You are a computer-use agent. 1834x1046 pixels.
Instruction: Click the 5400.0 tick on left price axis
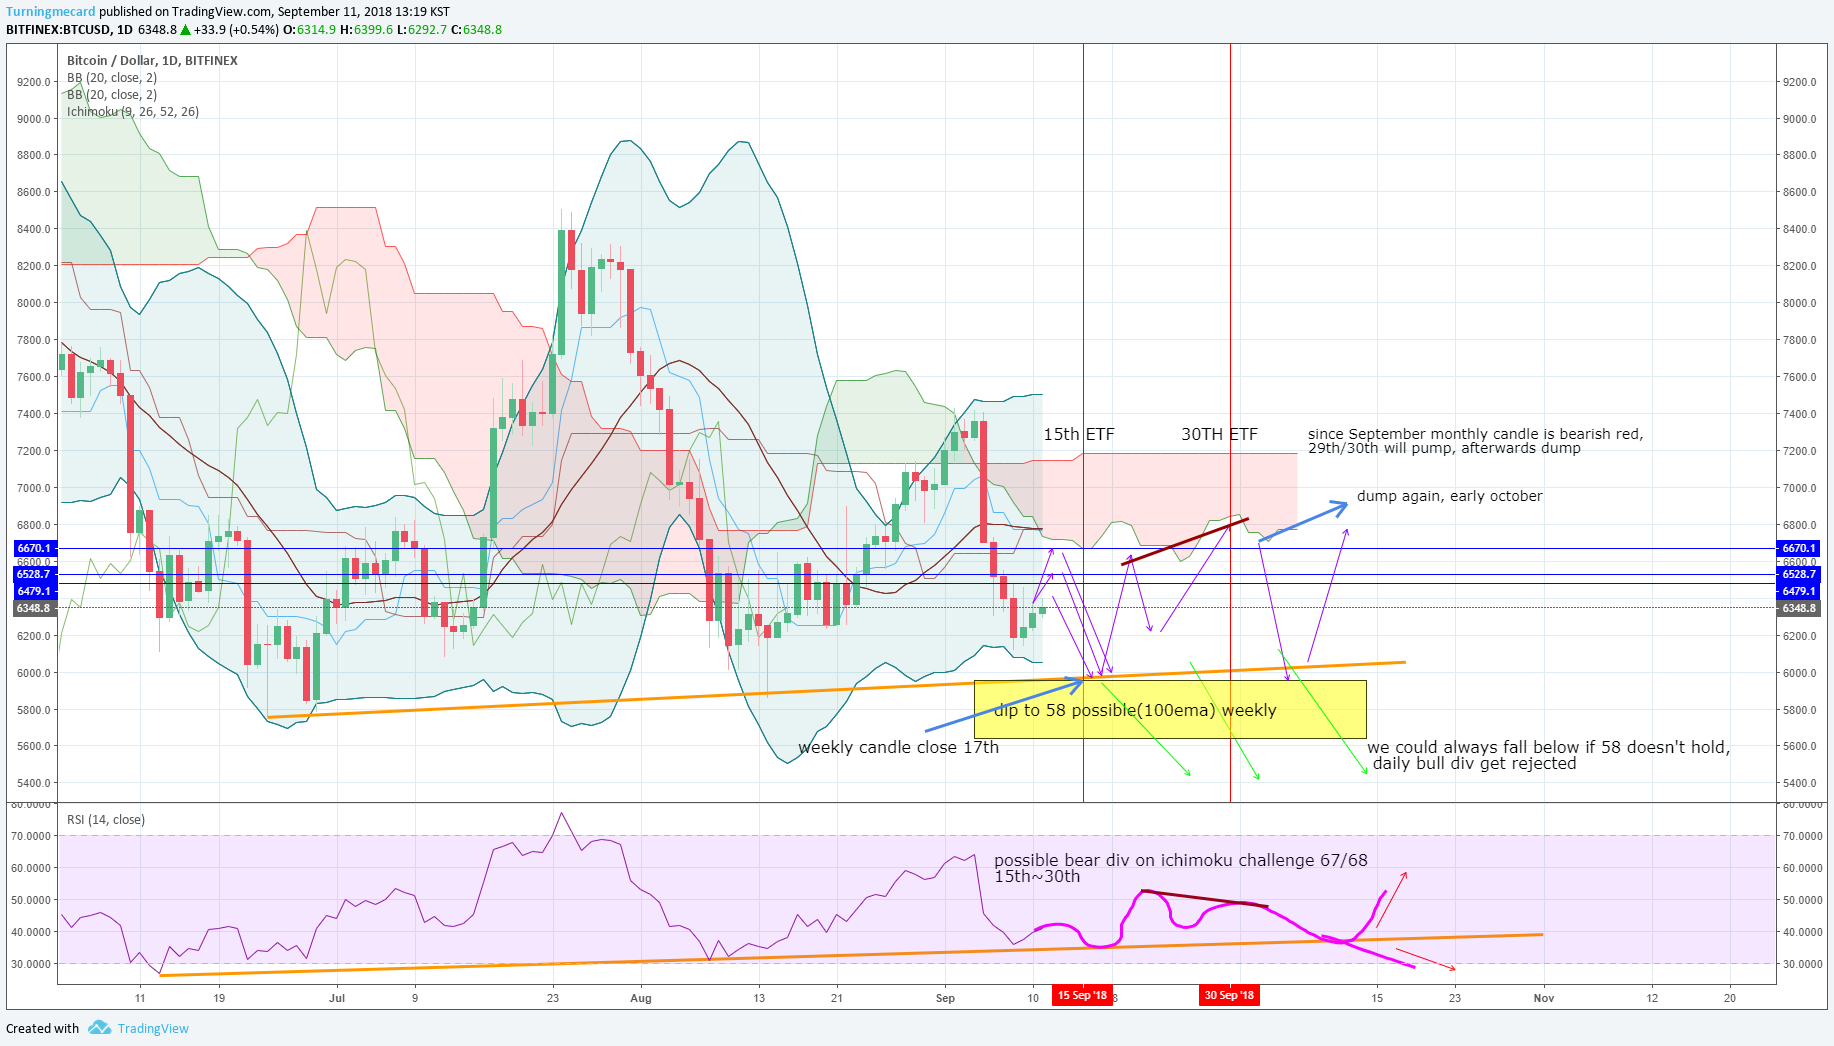coord(34,783)
